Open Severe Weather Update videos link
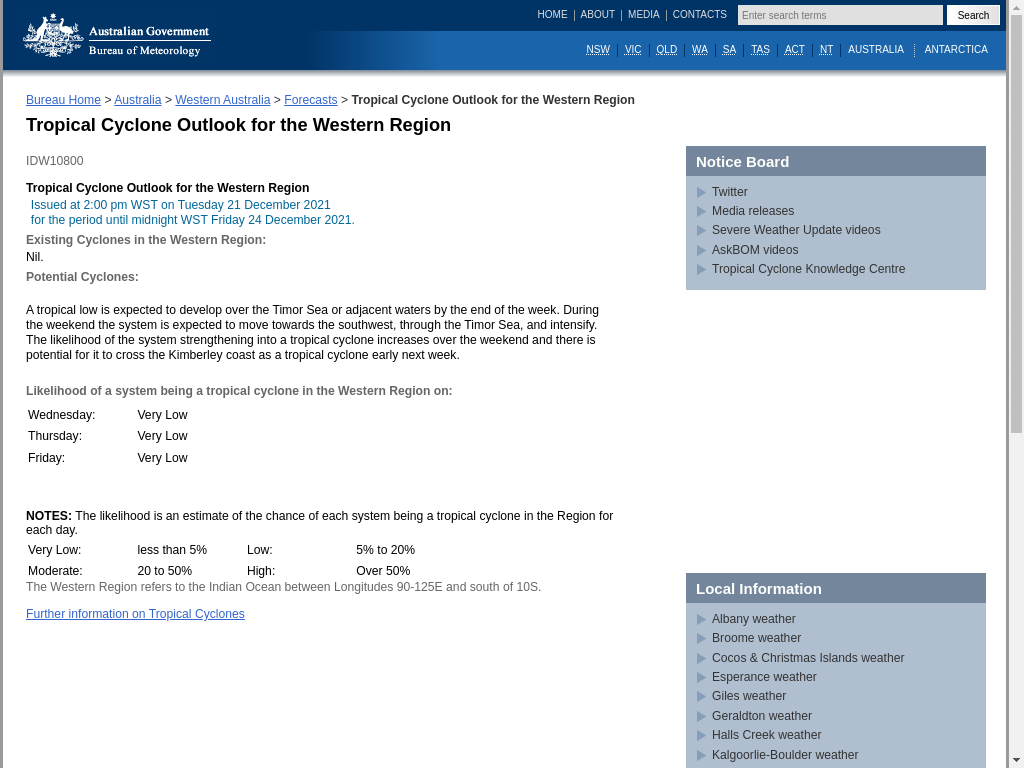Viewport: 1024px width, 768px height. pos(796,230)
